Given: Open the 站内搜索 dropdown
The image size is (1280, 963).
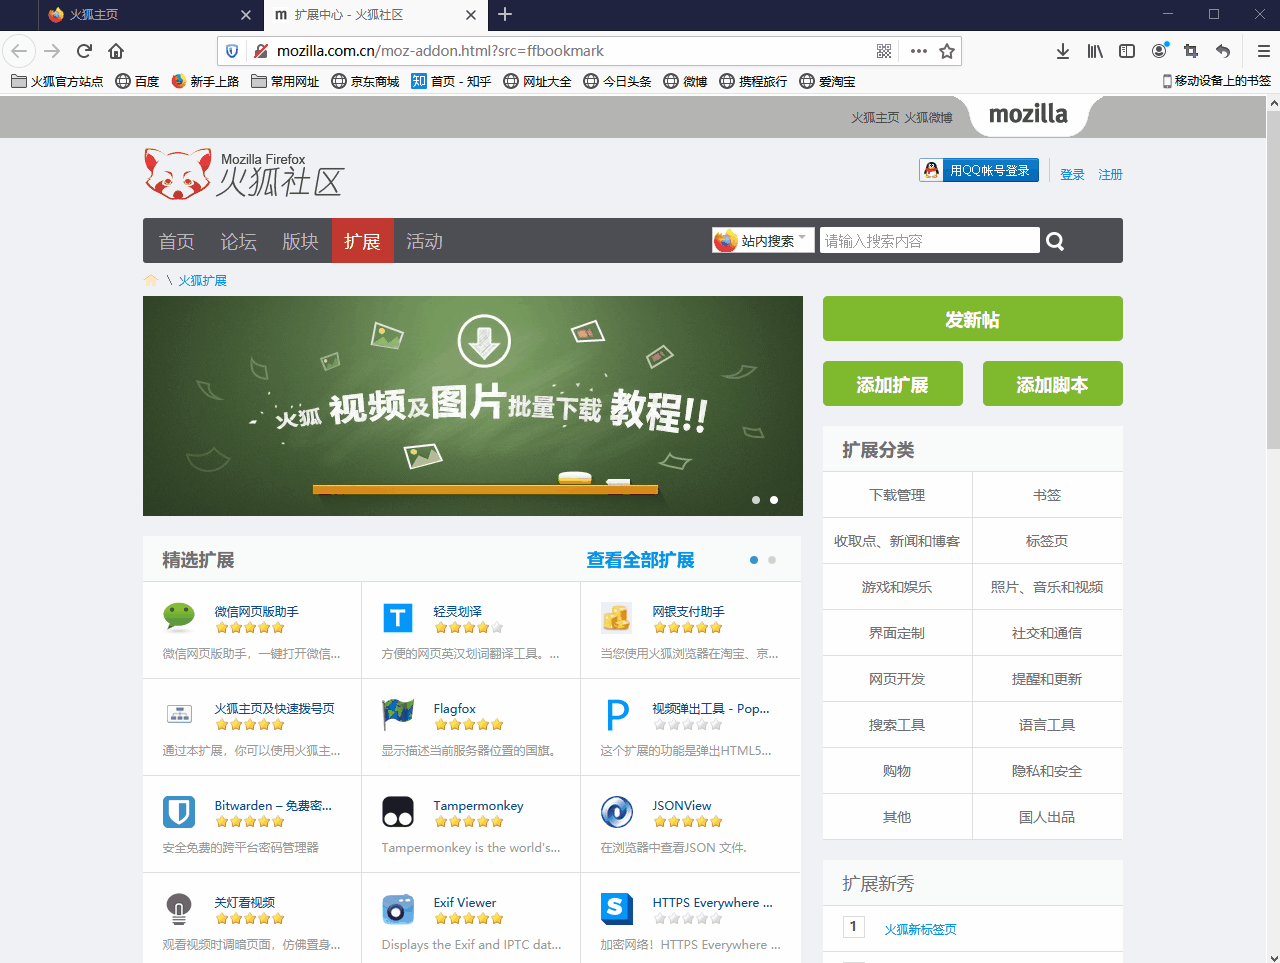Looking at the screenshot, I should coord(762,240).
